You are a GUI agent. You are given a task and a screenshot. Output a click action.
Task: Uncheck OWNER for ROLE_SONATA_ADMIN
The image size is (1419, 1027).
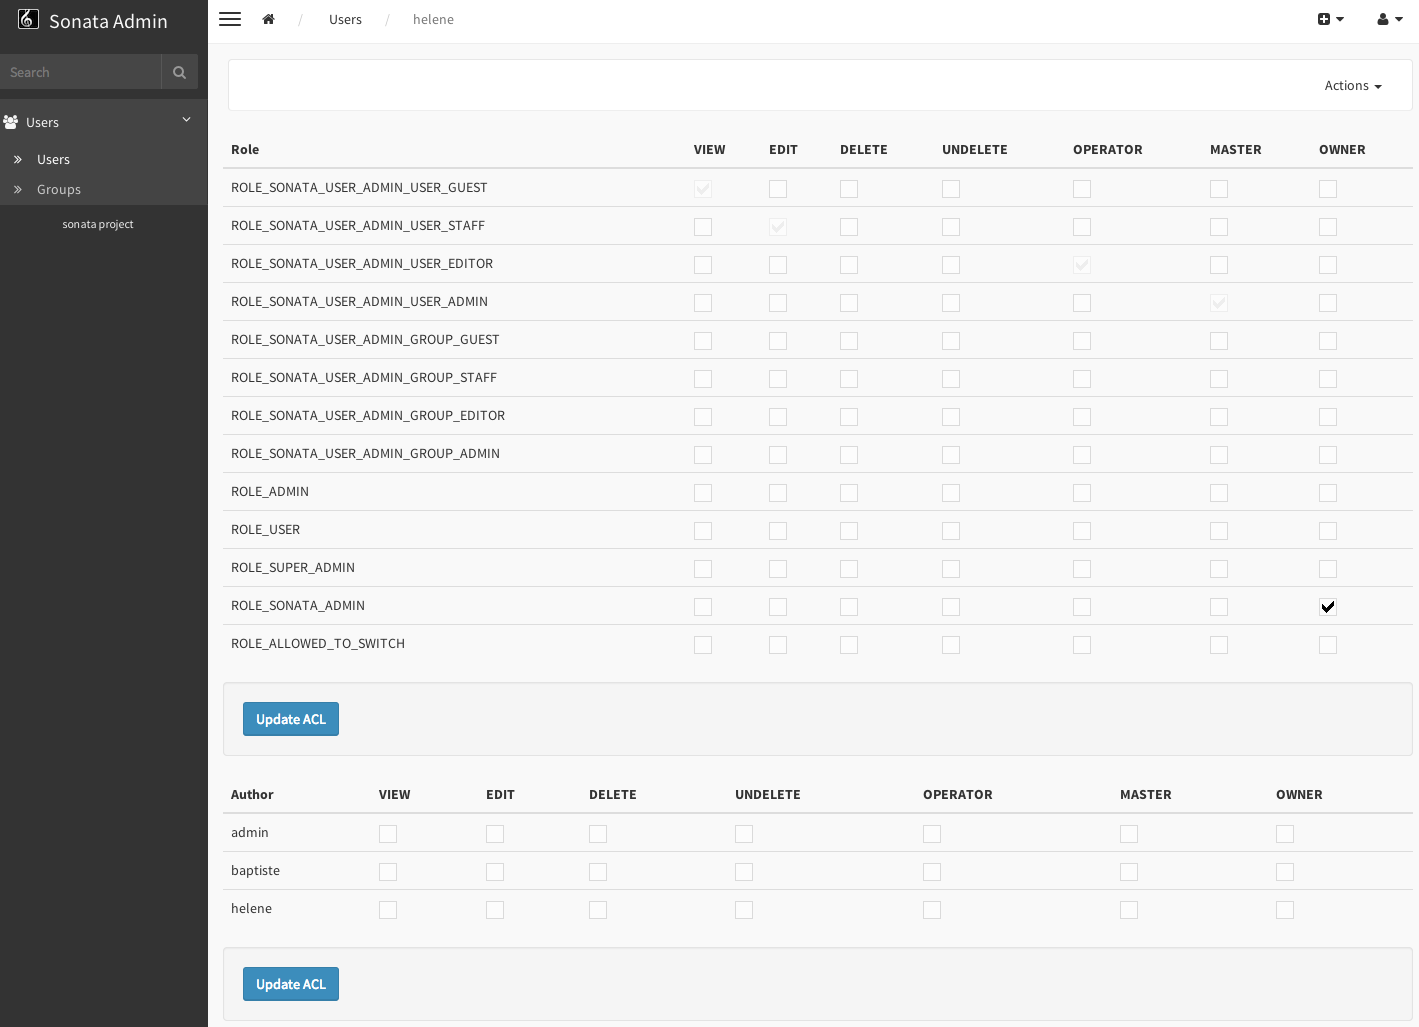pos(1327,607)
